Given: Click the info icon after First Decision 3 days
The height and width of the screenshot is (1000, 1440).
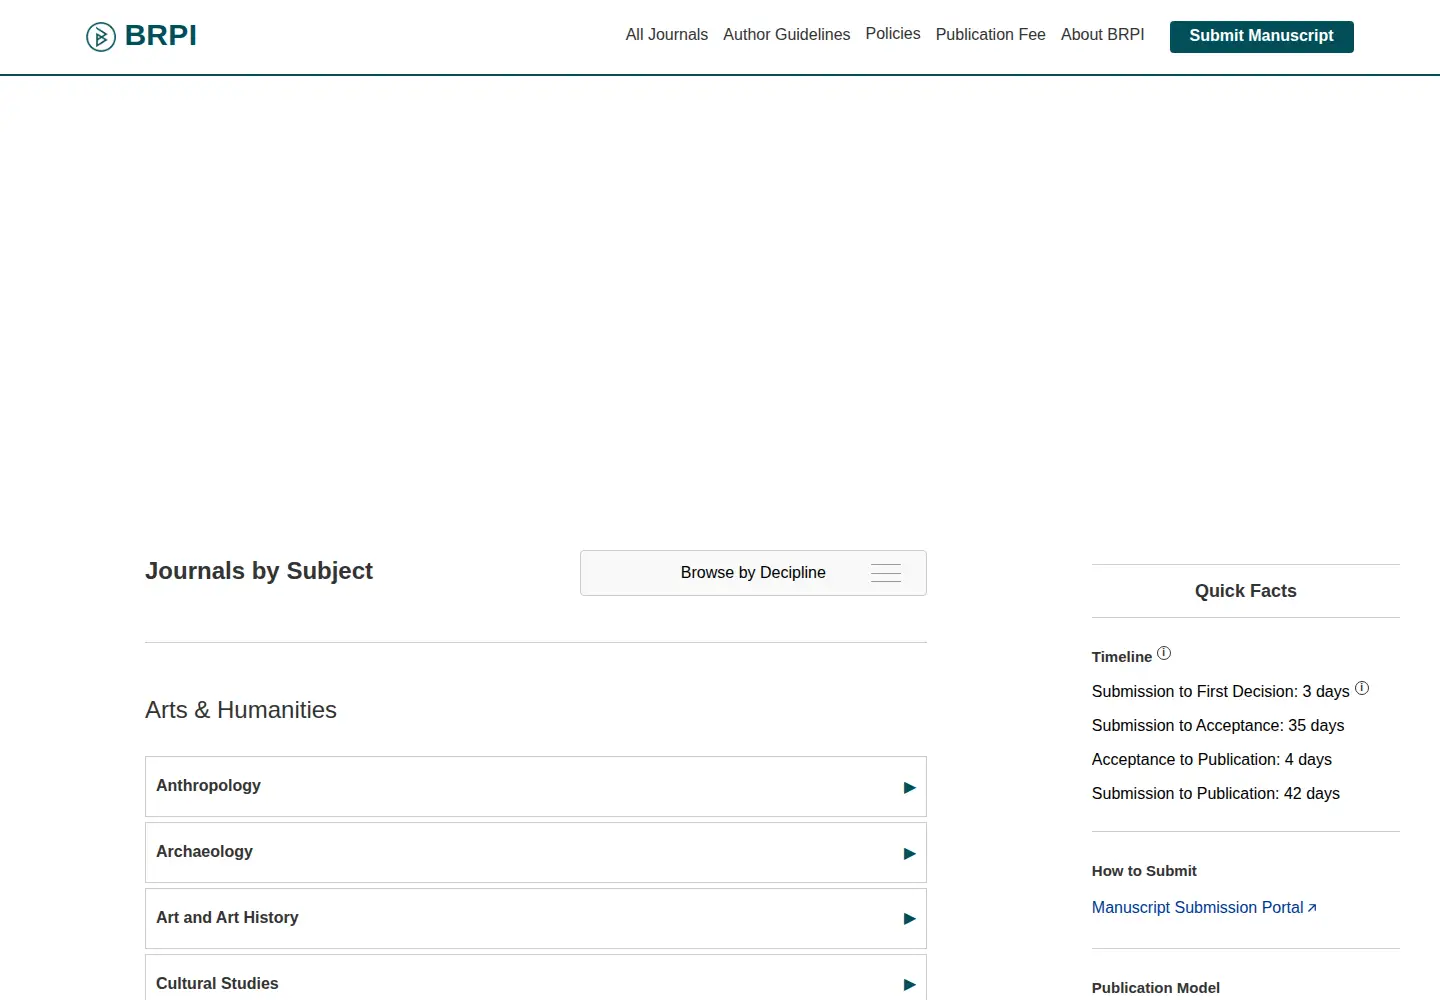Looking at the screenshot, I should (1362, 689).
